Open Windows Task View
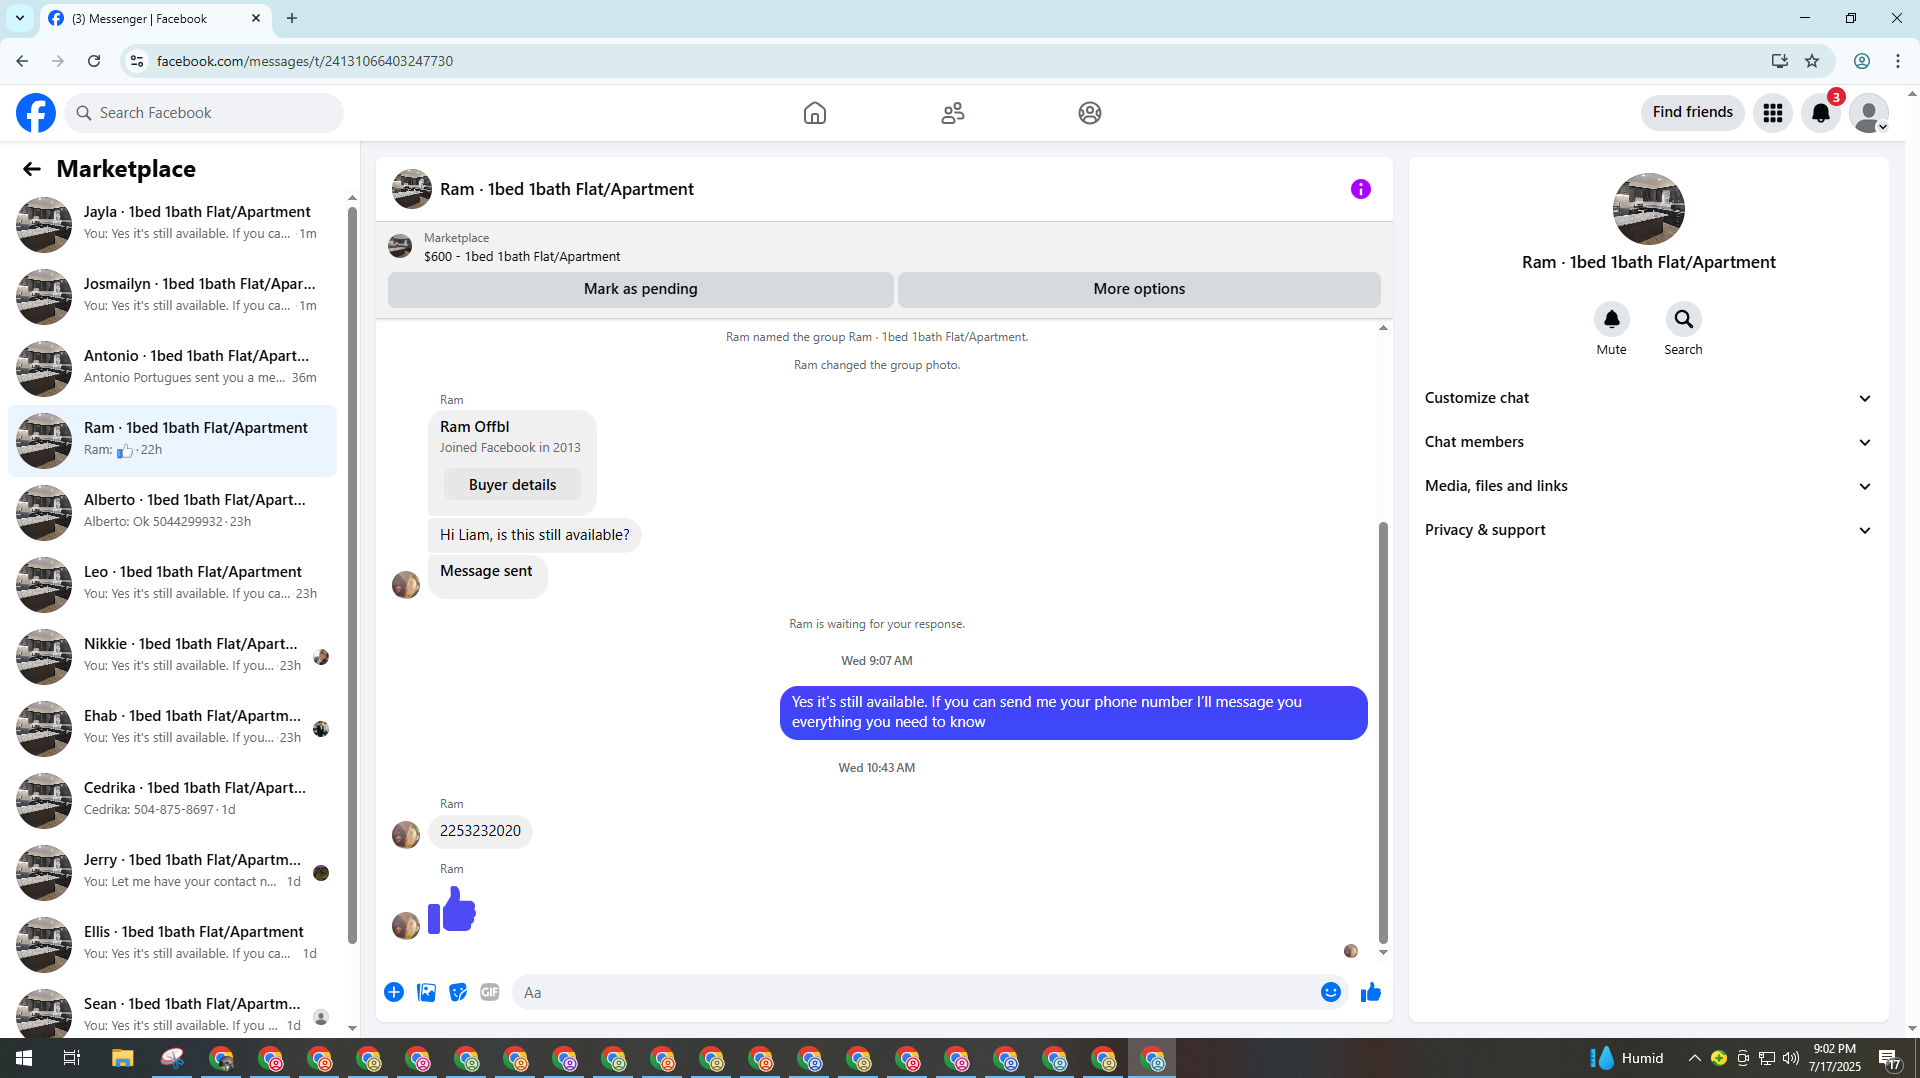The width and height of the screenshot is (1920, 1078). coord(72,1058)
